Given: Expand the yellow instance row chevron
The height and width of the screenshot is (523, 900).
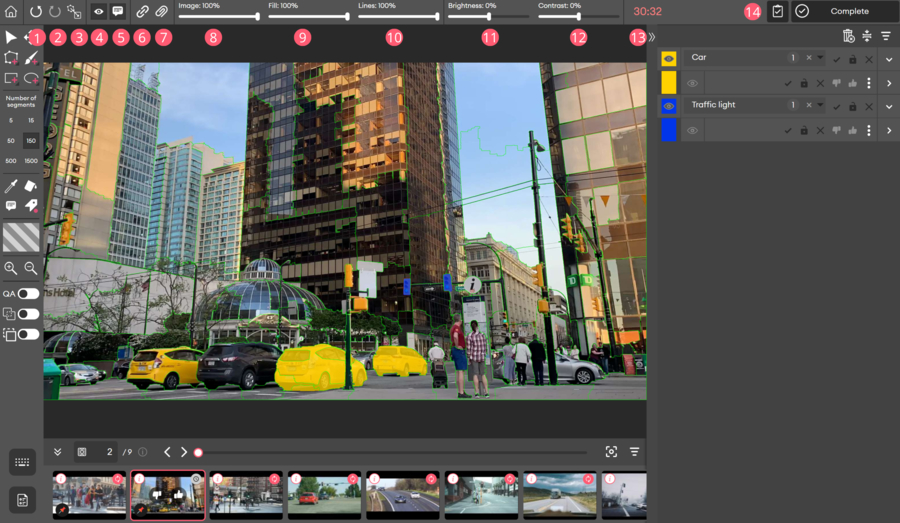Looking at the screenshot, I should pos(889,83).
